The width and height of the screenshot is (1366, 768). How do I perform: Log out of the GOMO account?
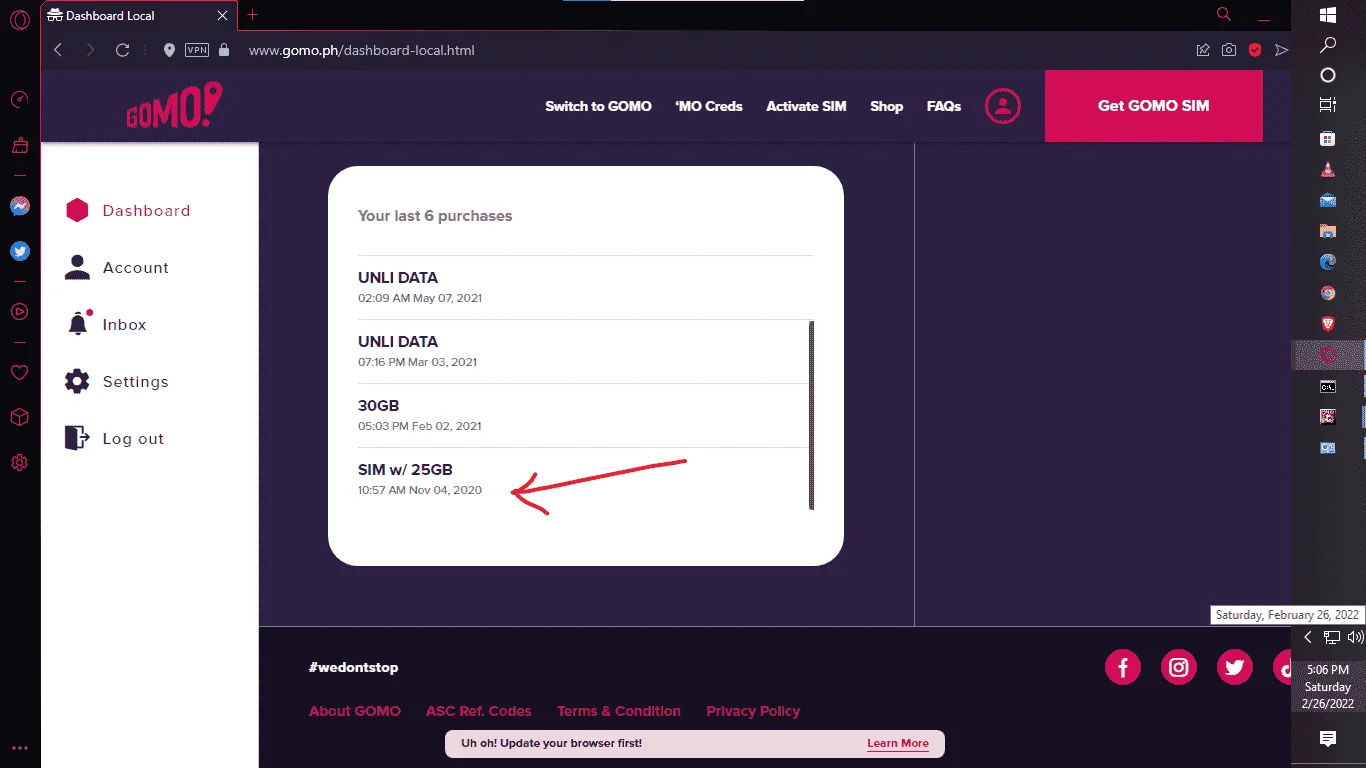pyautogui.click(x=114, y=439)
